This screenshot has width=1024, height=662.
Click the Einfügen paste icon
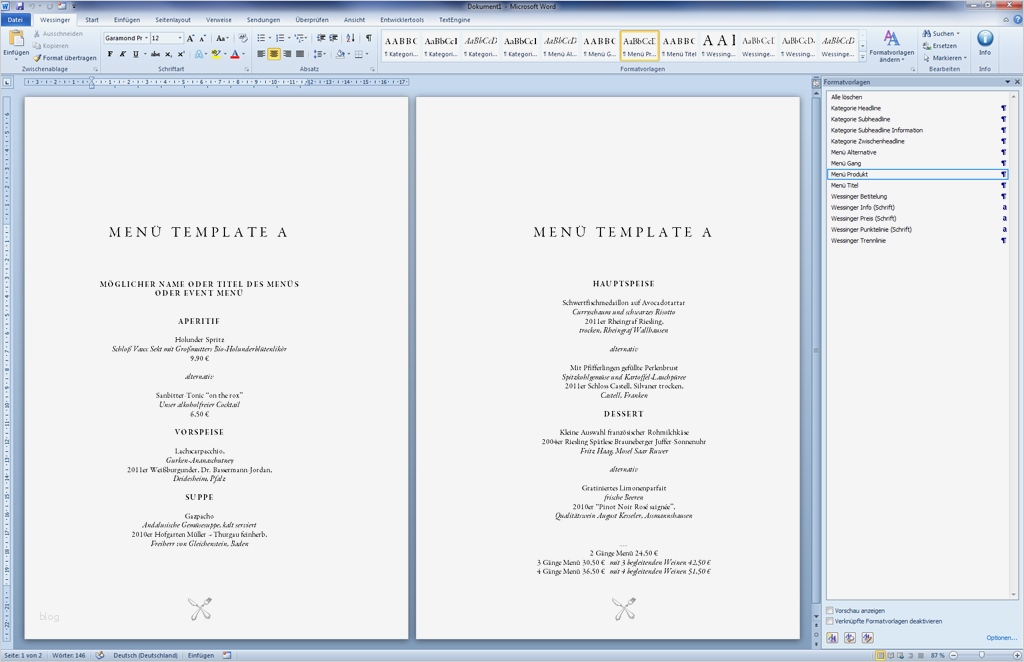pos(16,40)
